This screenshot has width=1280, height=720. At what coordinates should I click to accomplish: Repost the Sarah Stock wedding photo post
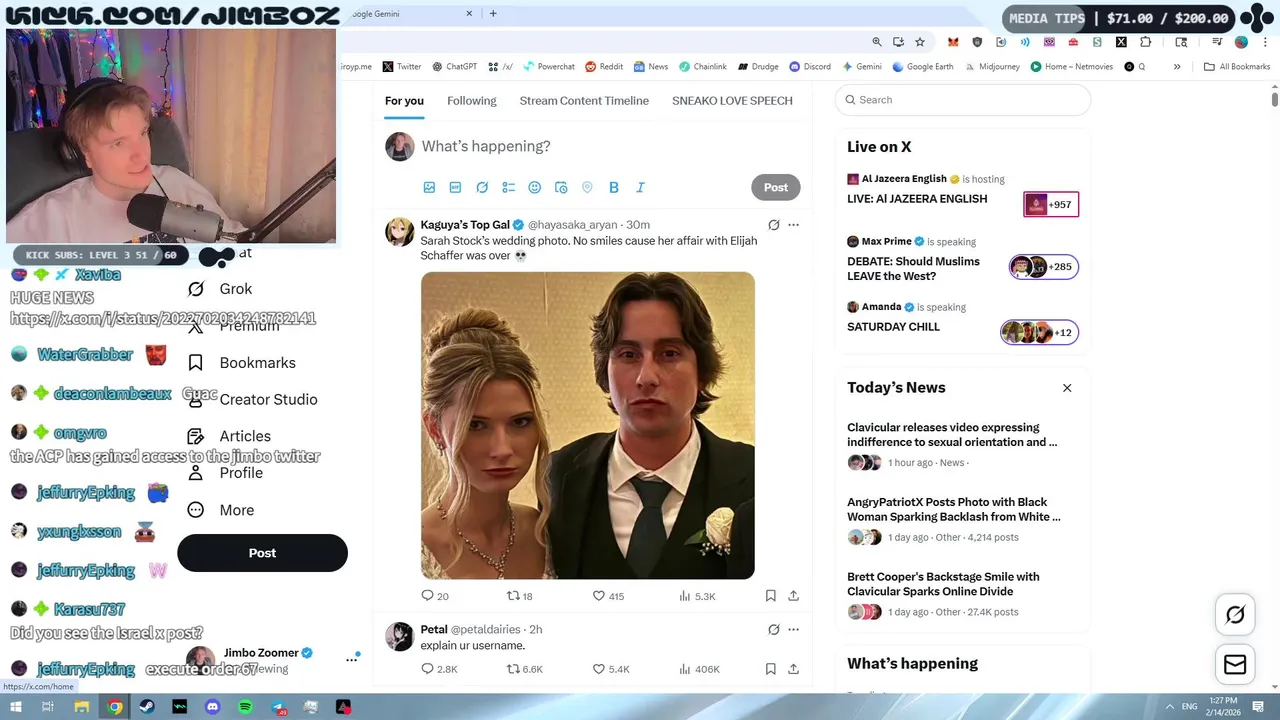coord(519,596)
